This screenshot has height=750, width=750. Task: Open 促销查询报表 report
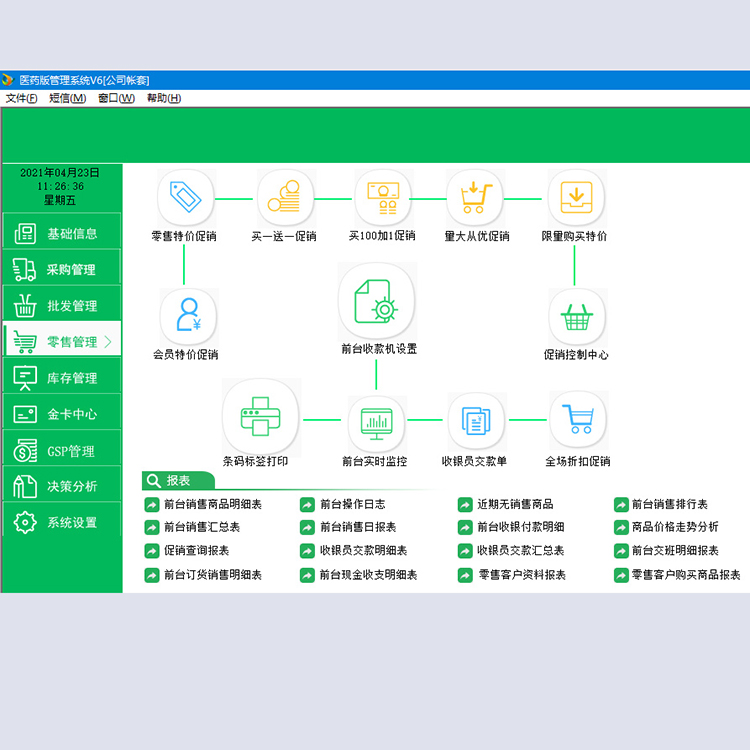tap(197, 551)
